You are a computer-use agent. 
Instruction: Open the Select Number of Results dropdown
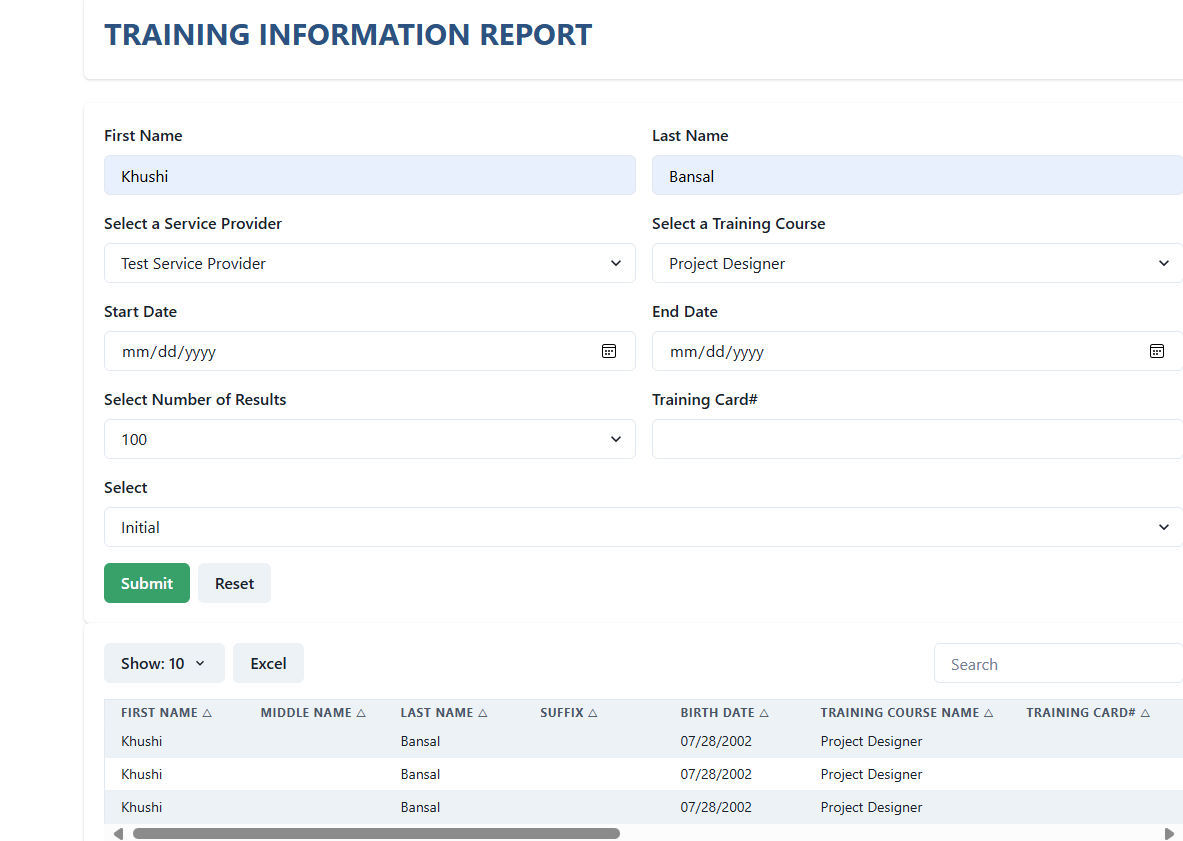pyautogui.click(x=369, y=439)
